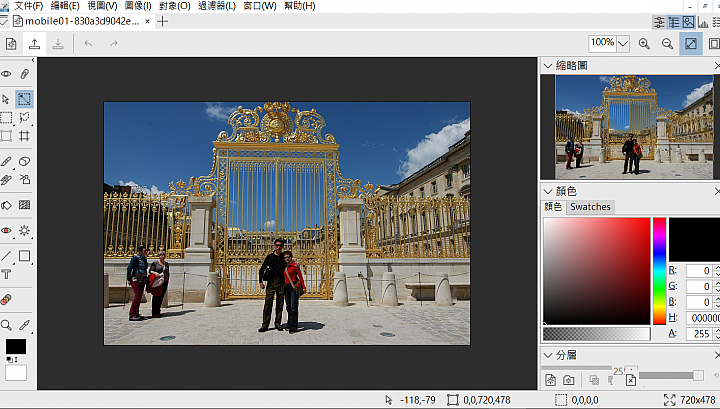Viewport: 720px width, 409px height.
Task: Select the rectangular selection tool
Action: tap(6, 118)
